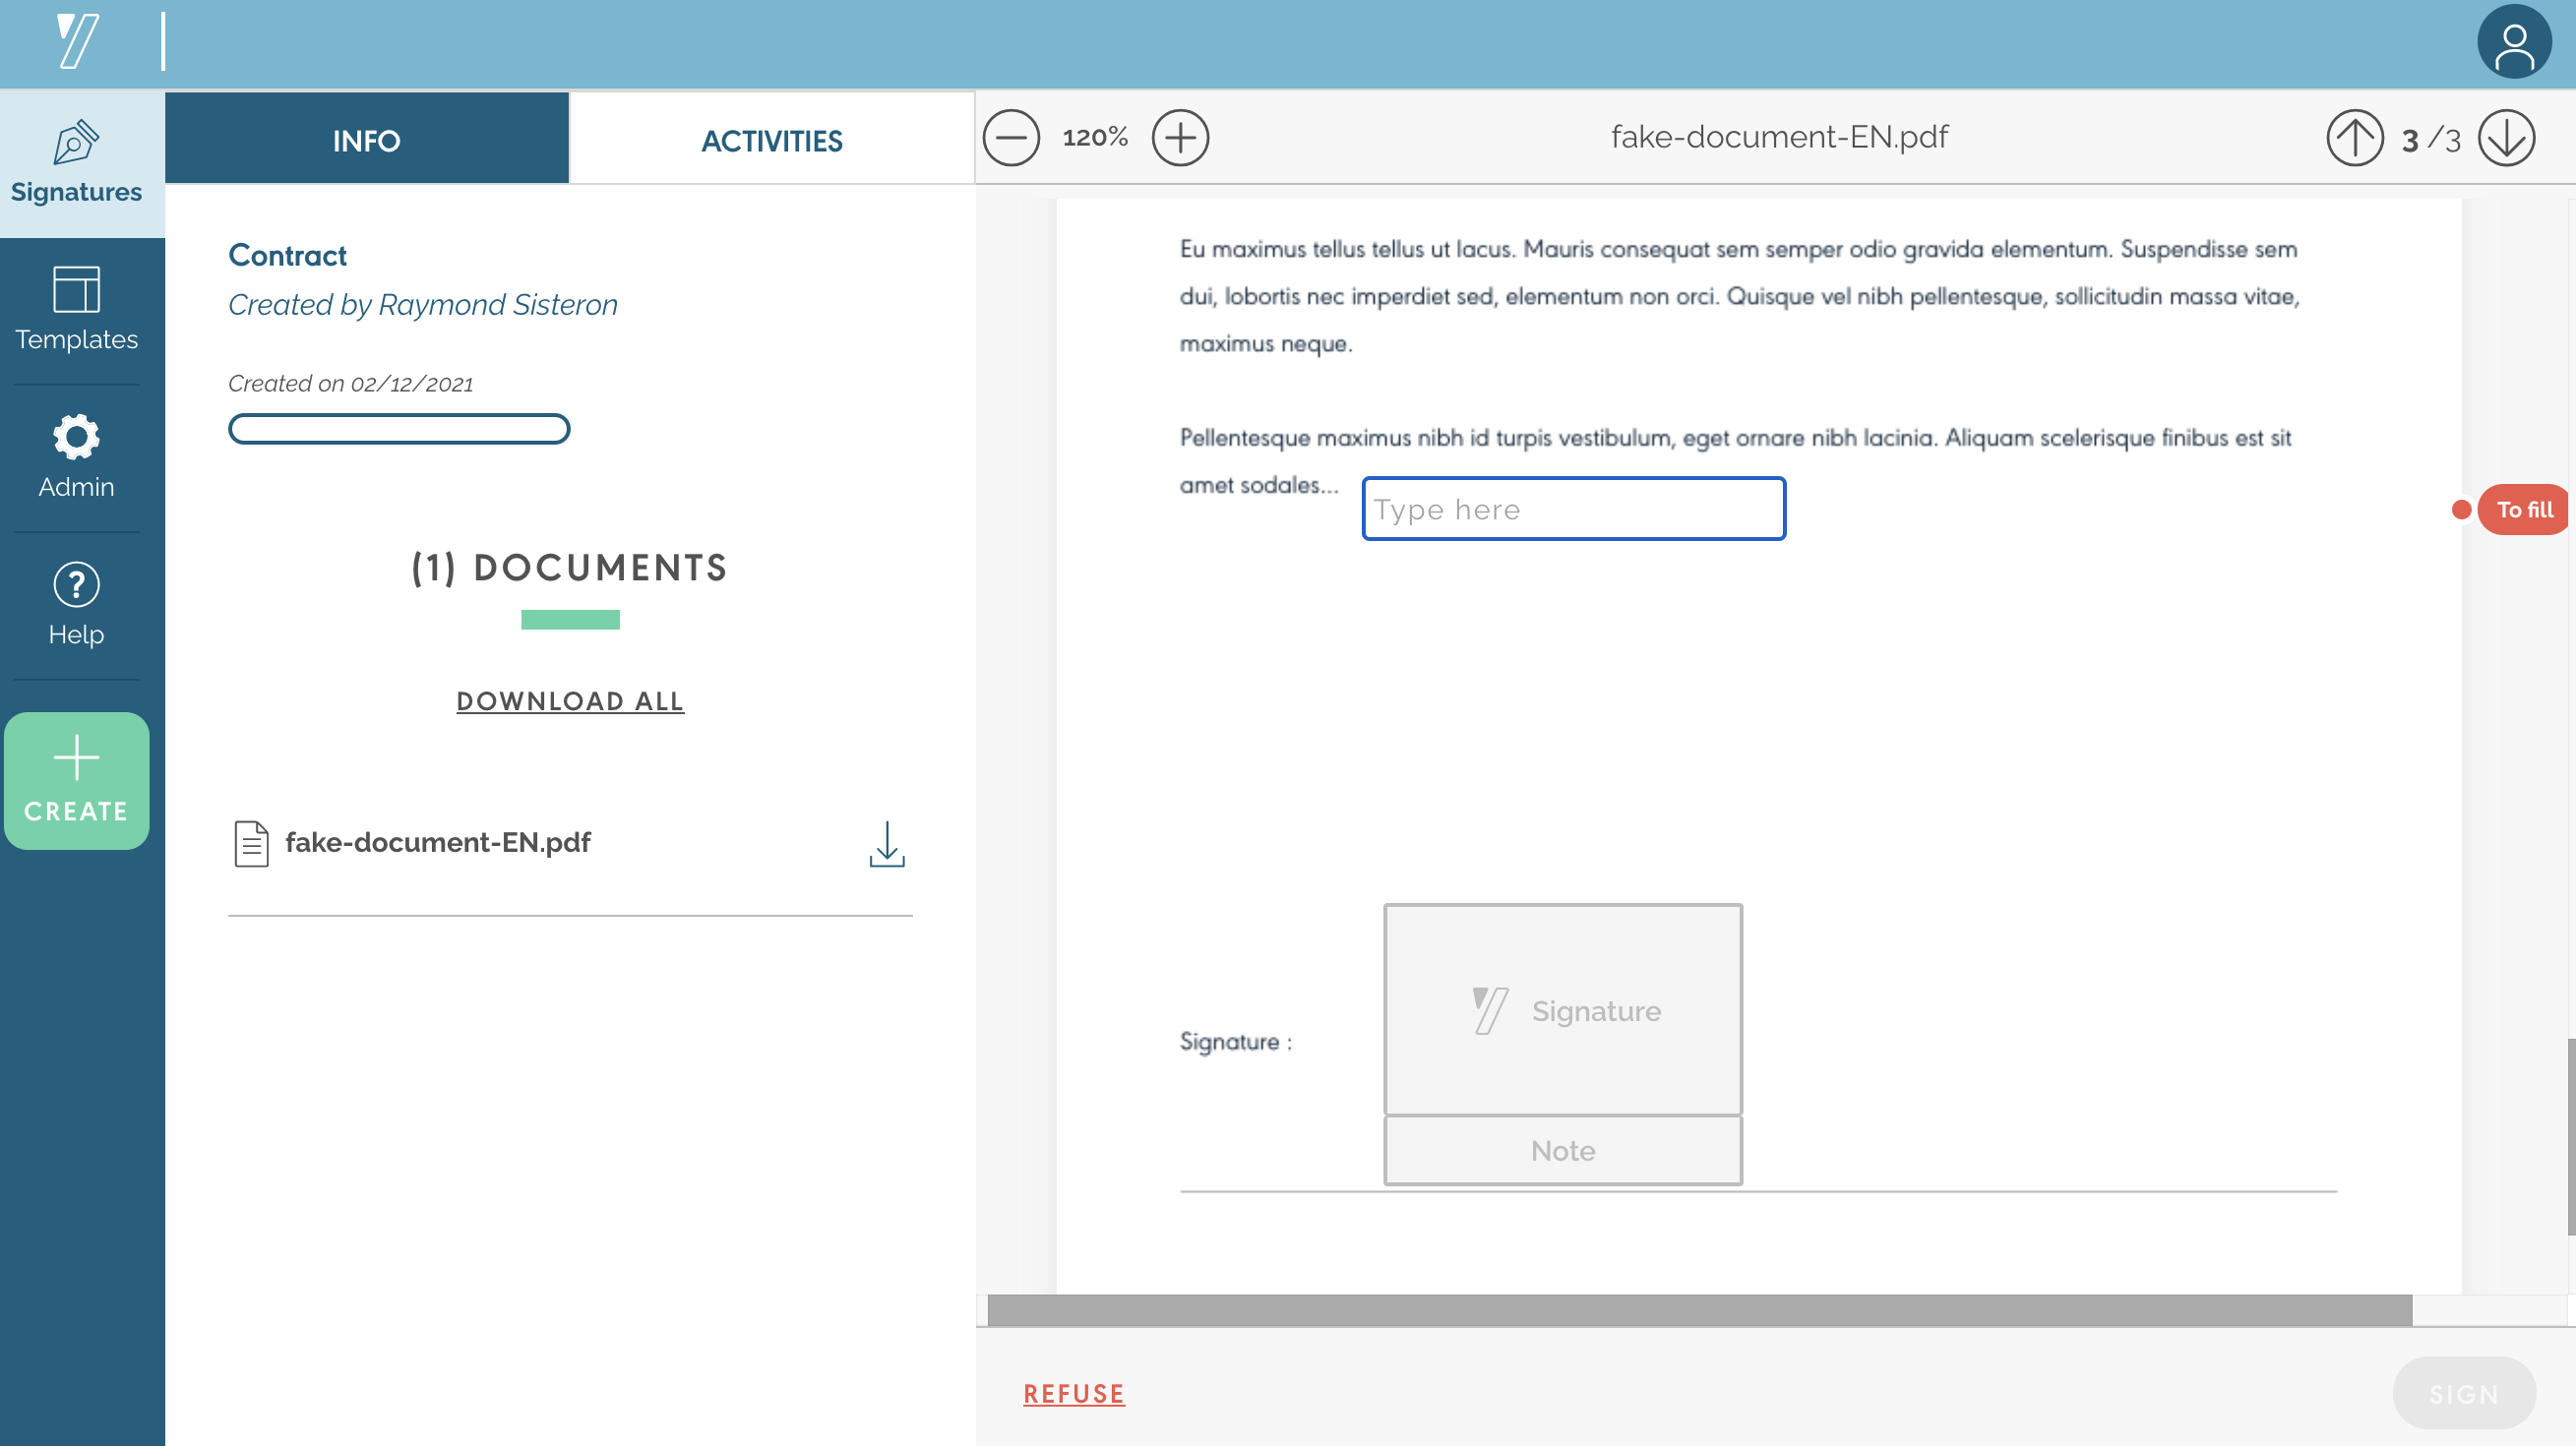Image resolution: width=2576 pixels, height=1446 pixels.
Task: Click the navigate to next page arrow
Action: pyautogui.click(x=2509, y=136)
